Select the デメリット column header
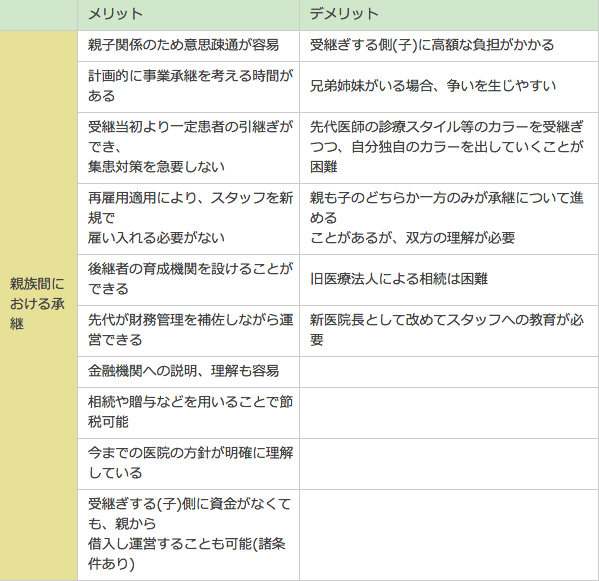This screenshot has height=581, width=599. [449, 15]
